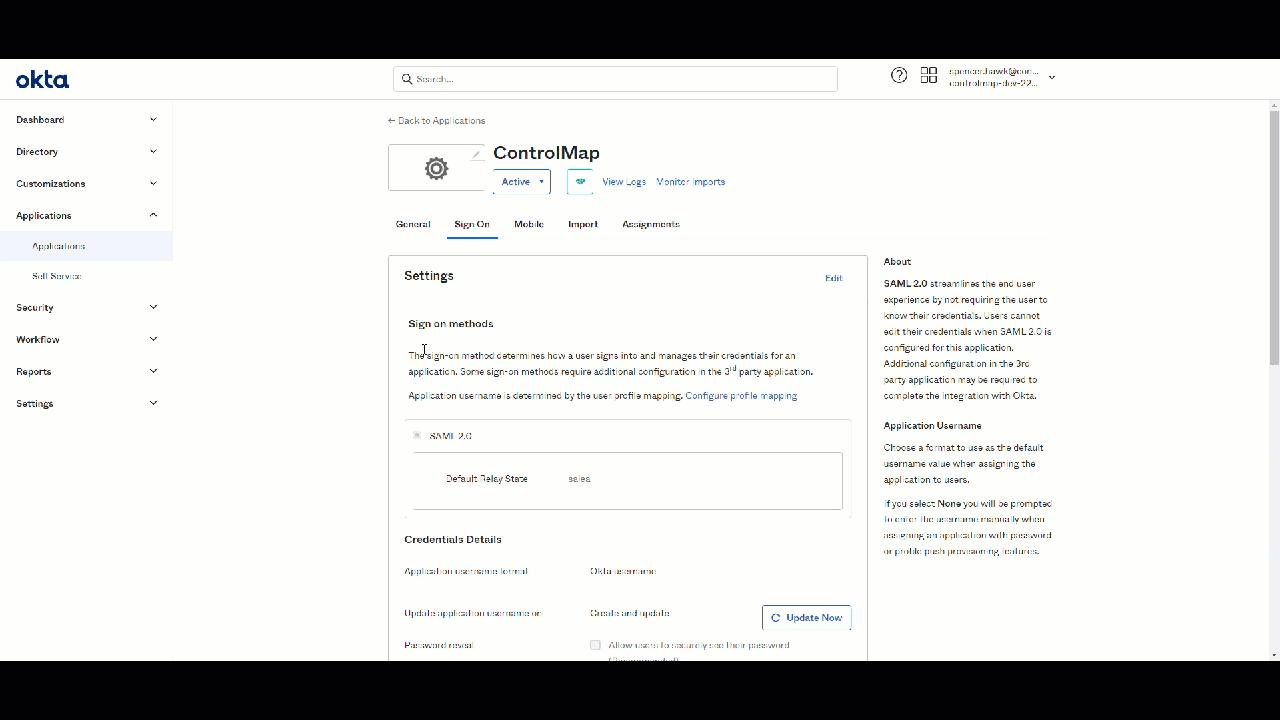Open the Active status dropdown
Screen dimensions: 1280x720
[522, 182]
